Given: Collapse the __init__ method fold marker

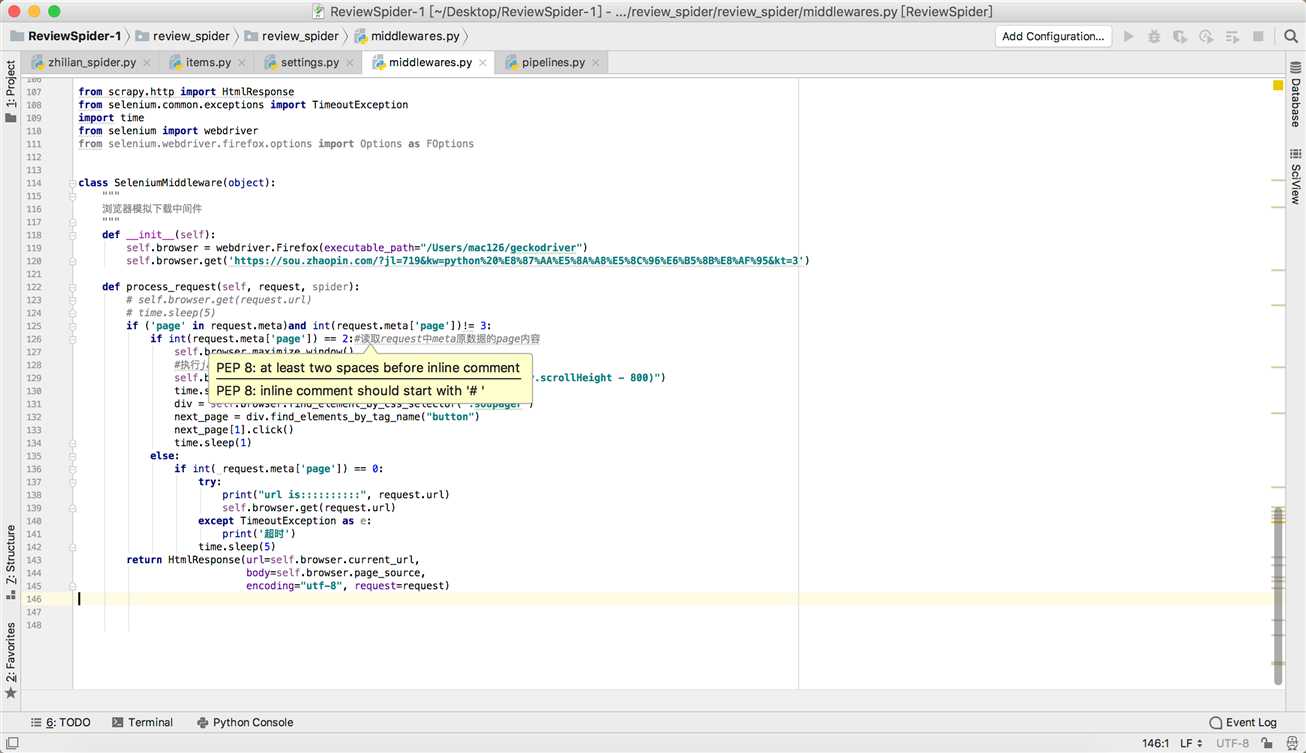Looking at the screenshot, I should (73, 235).
